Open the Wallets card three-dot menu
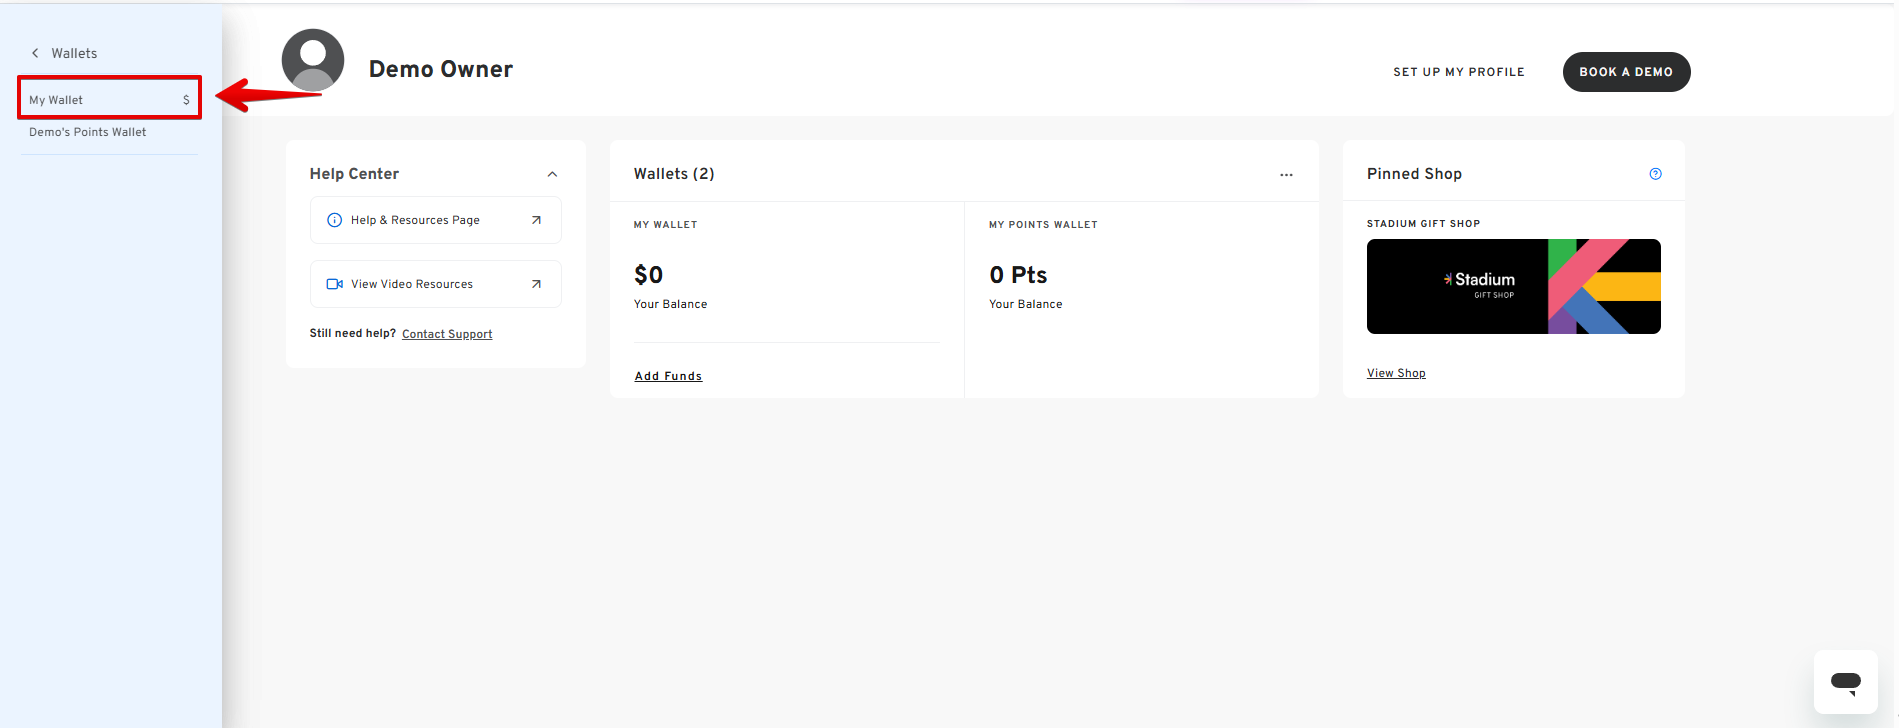This screenshot has width=1899, height=728. (x=1286, y=175)
